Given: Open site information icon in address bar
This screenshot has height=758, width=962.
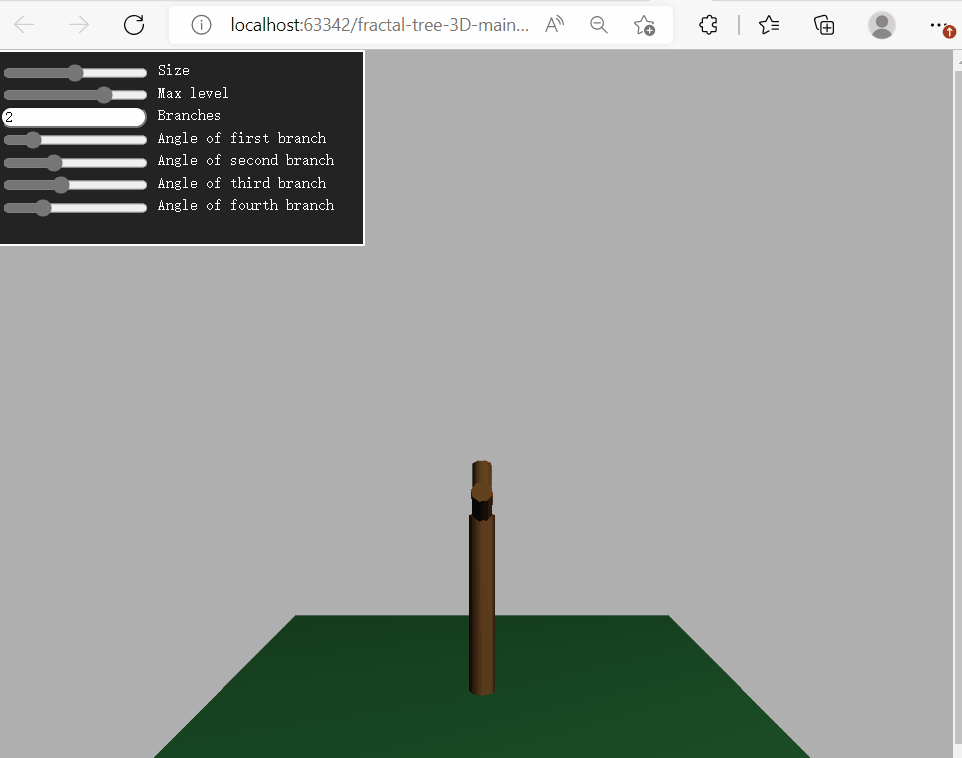Looking at the screenshot, I should click(x=201, y=25).
